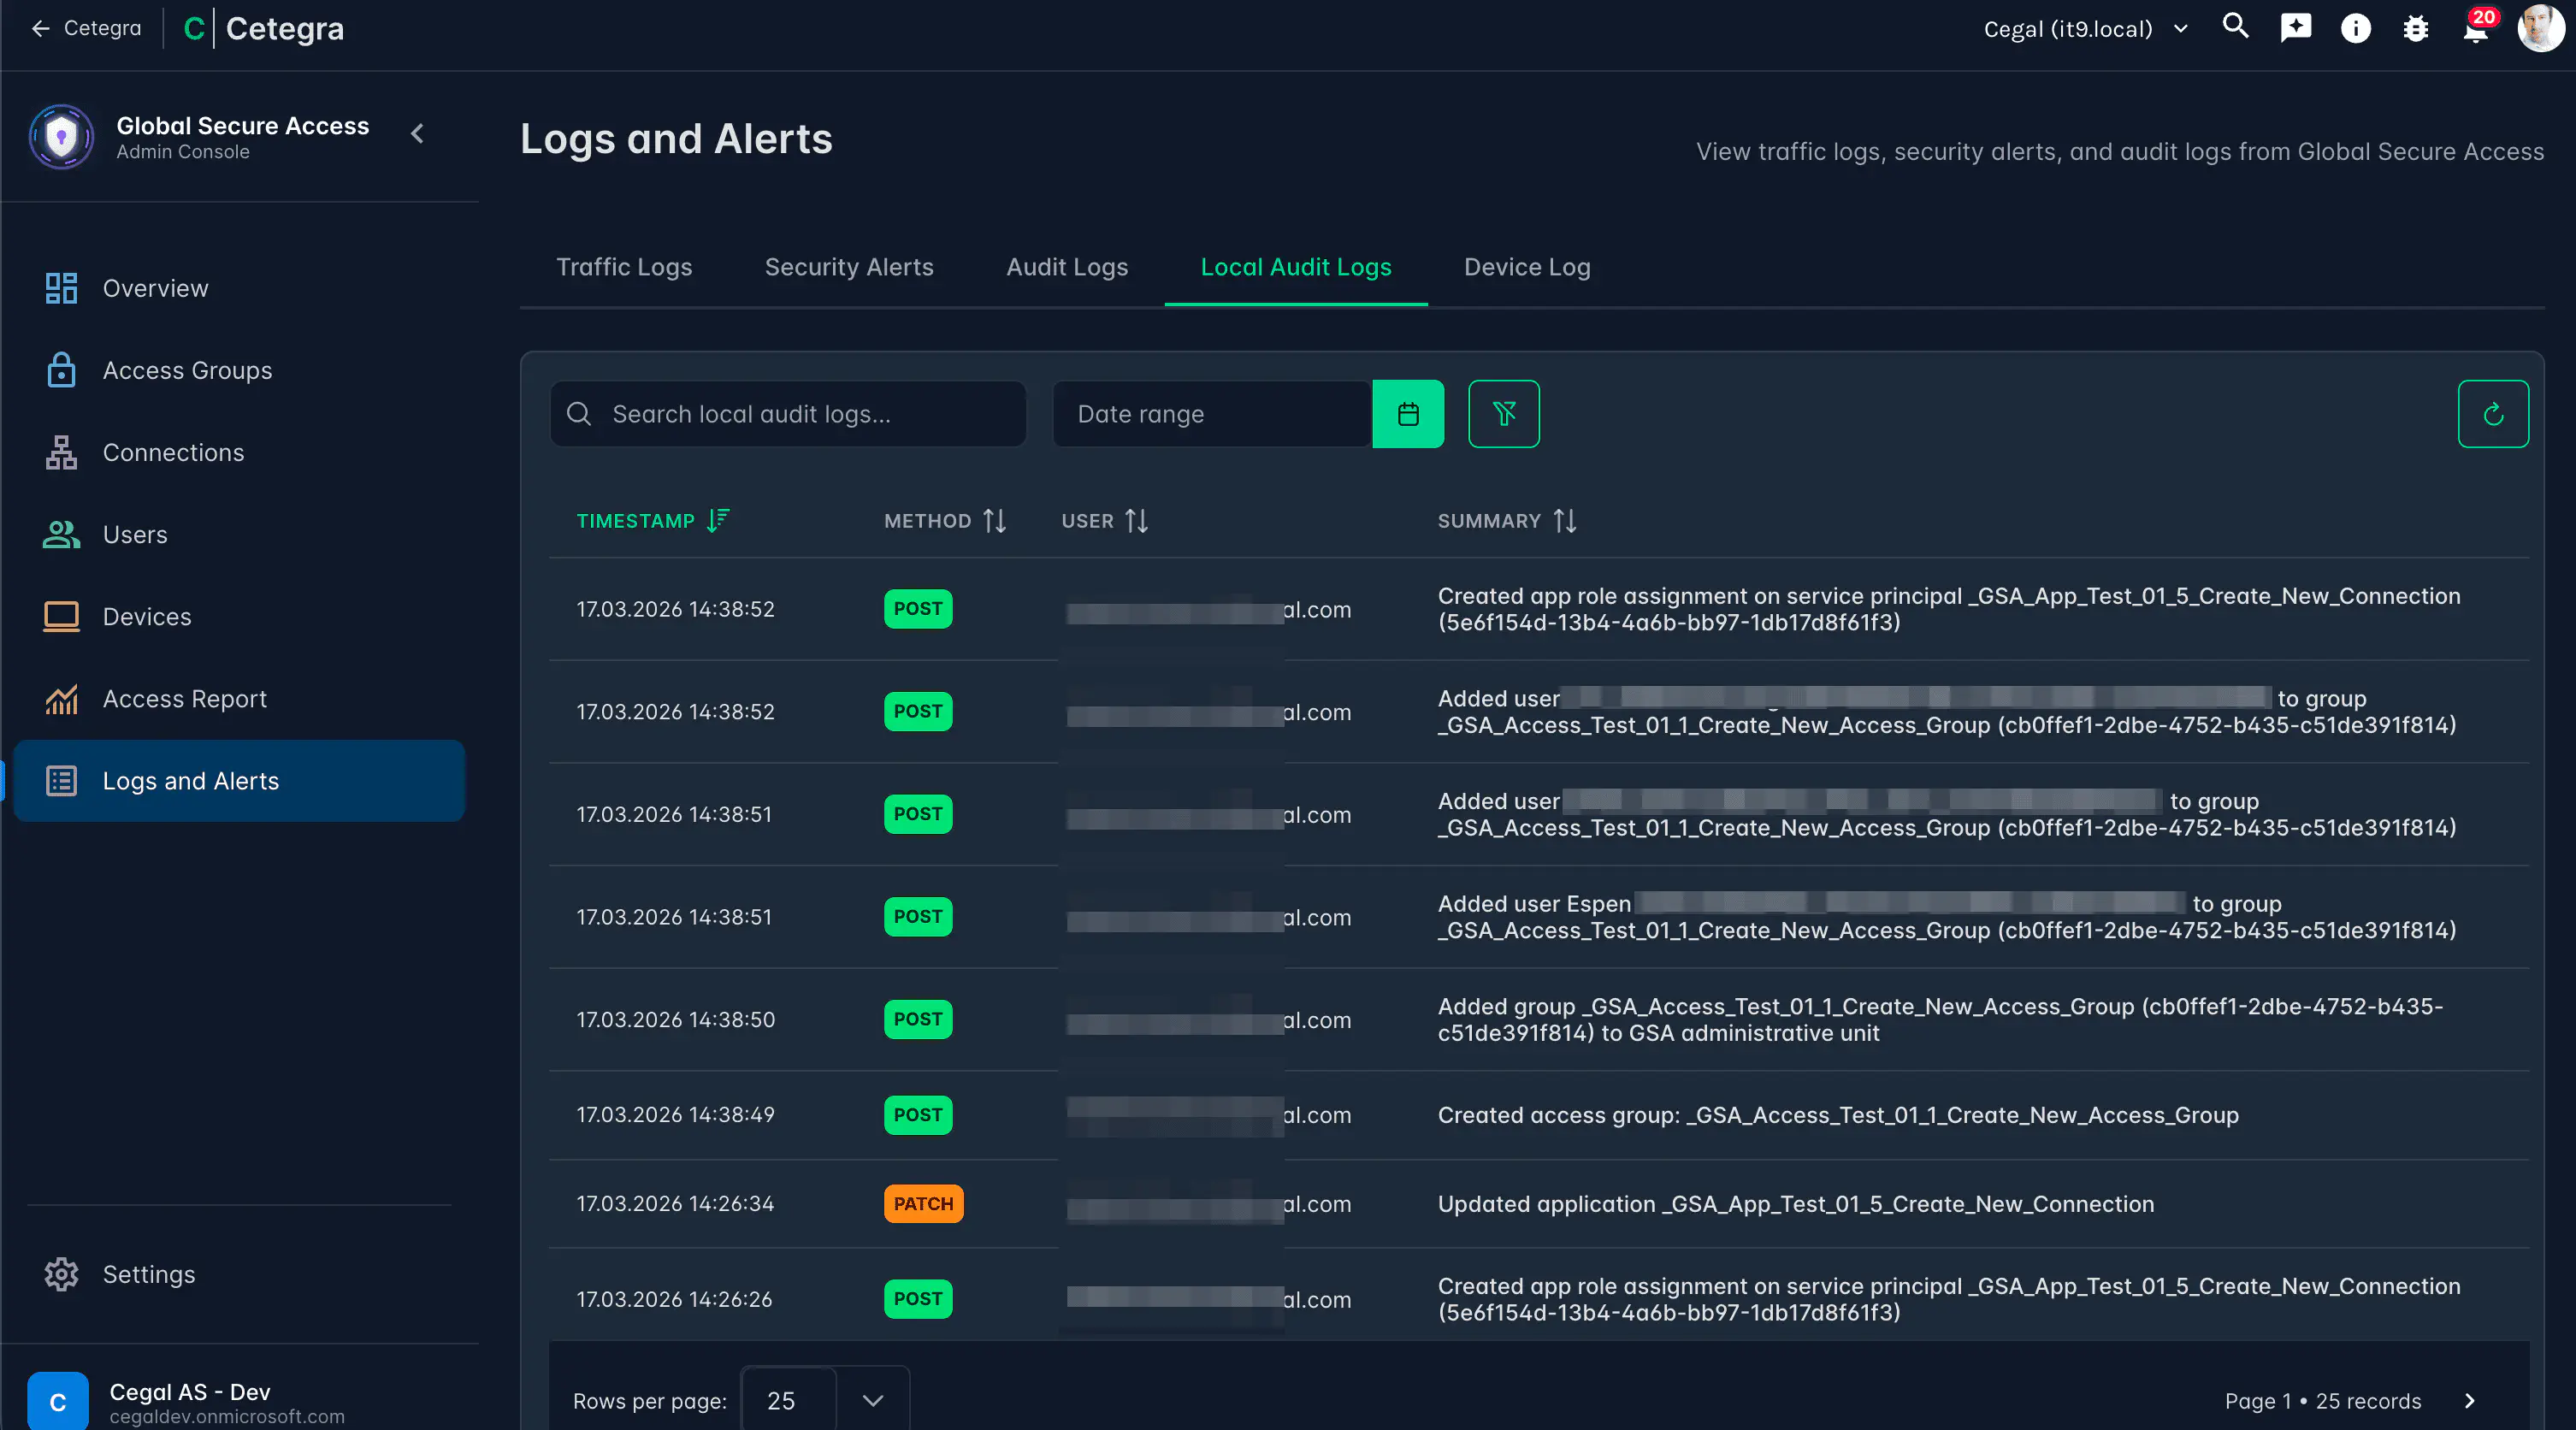Click the SUMMARY column sort arrows
The image size is (2576, 1430).
pyautogui.click(x=1565, y=521)
